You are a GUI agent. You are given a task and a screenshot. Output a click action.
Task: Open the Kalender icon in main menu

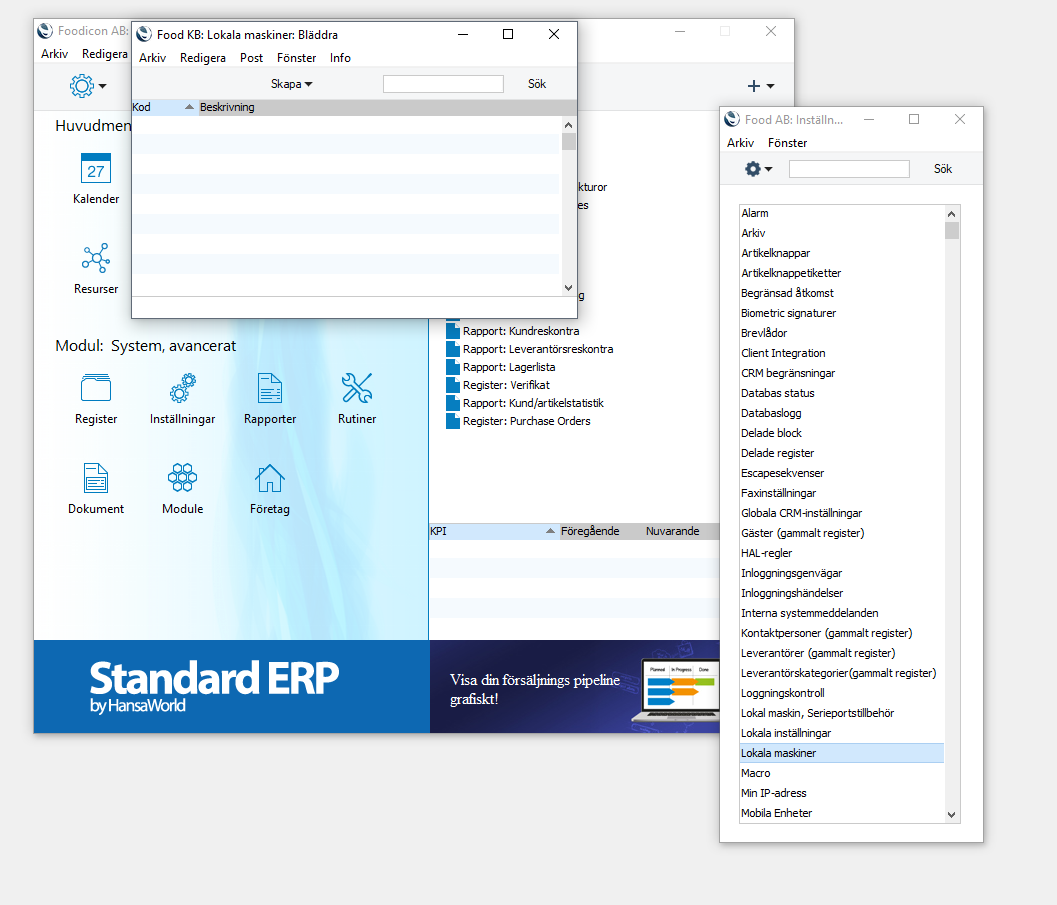tap(96, 168)
